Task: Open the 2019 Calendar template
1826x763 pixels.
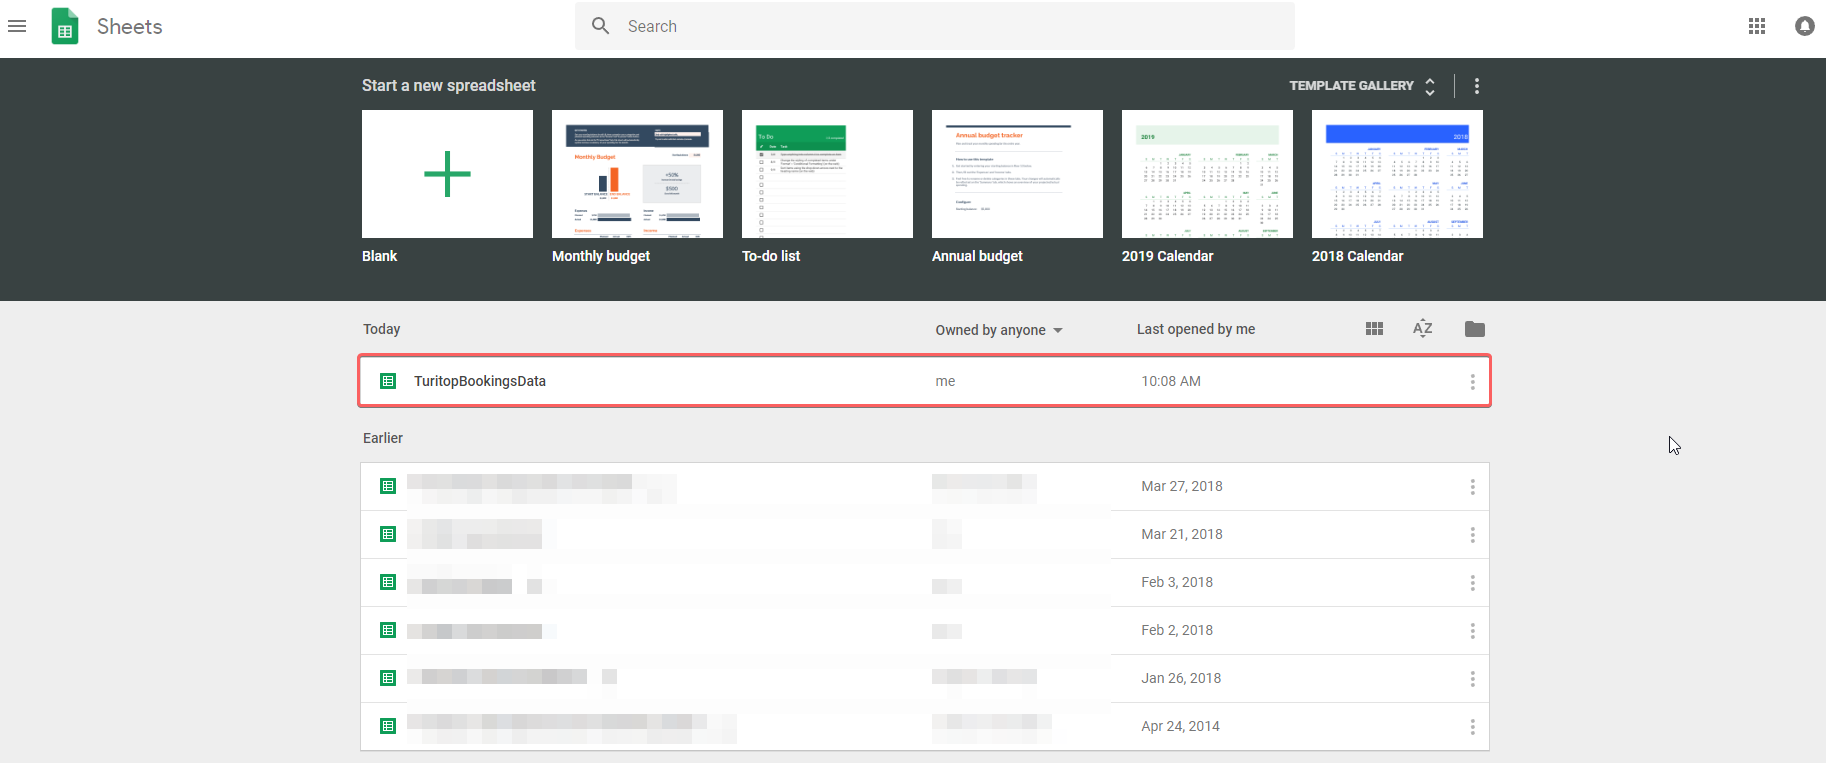Action: coord(1207,174)
